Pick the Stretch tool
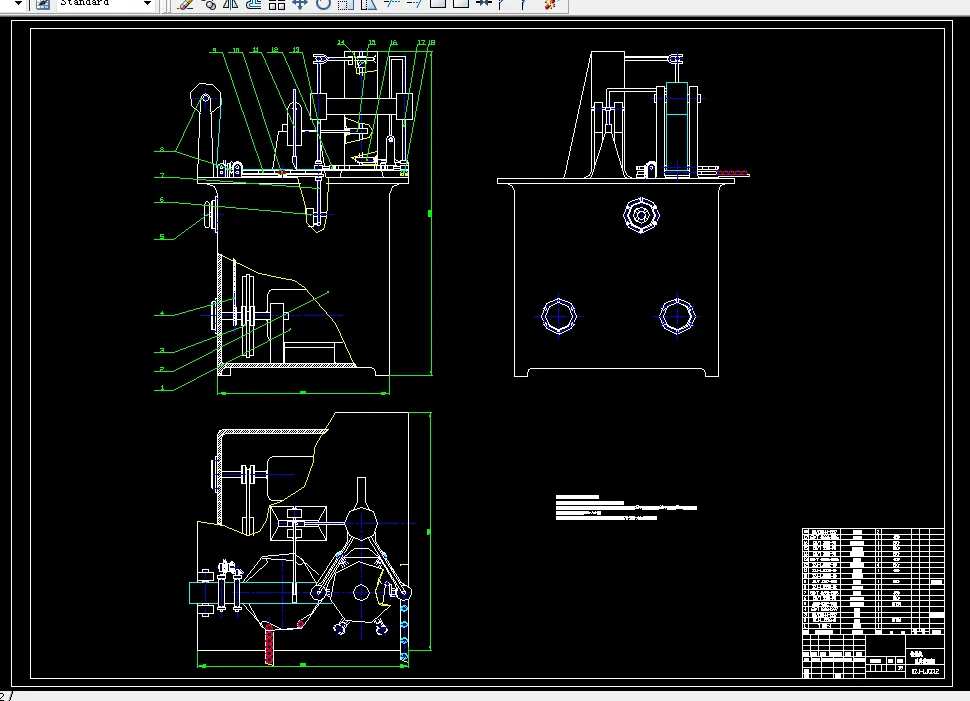This screenshot has height=701, width=970. tap(369, 4)
